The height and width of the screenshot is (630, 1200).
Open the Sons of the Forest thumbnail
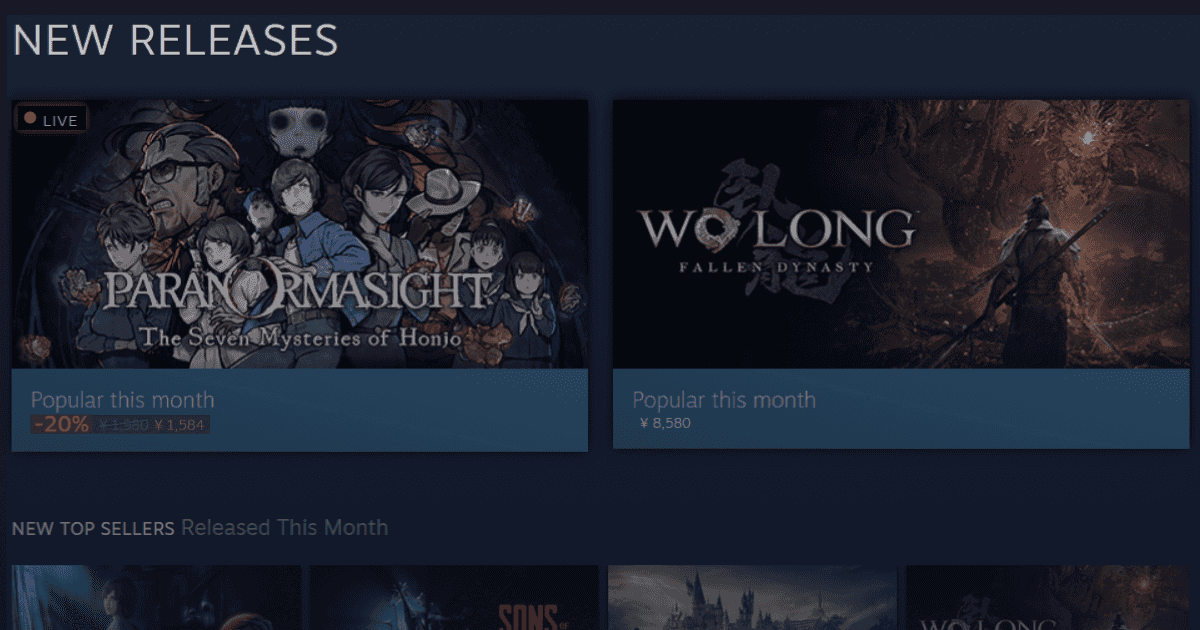coord(454,598)
